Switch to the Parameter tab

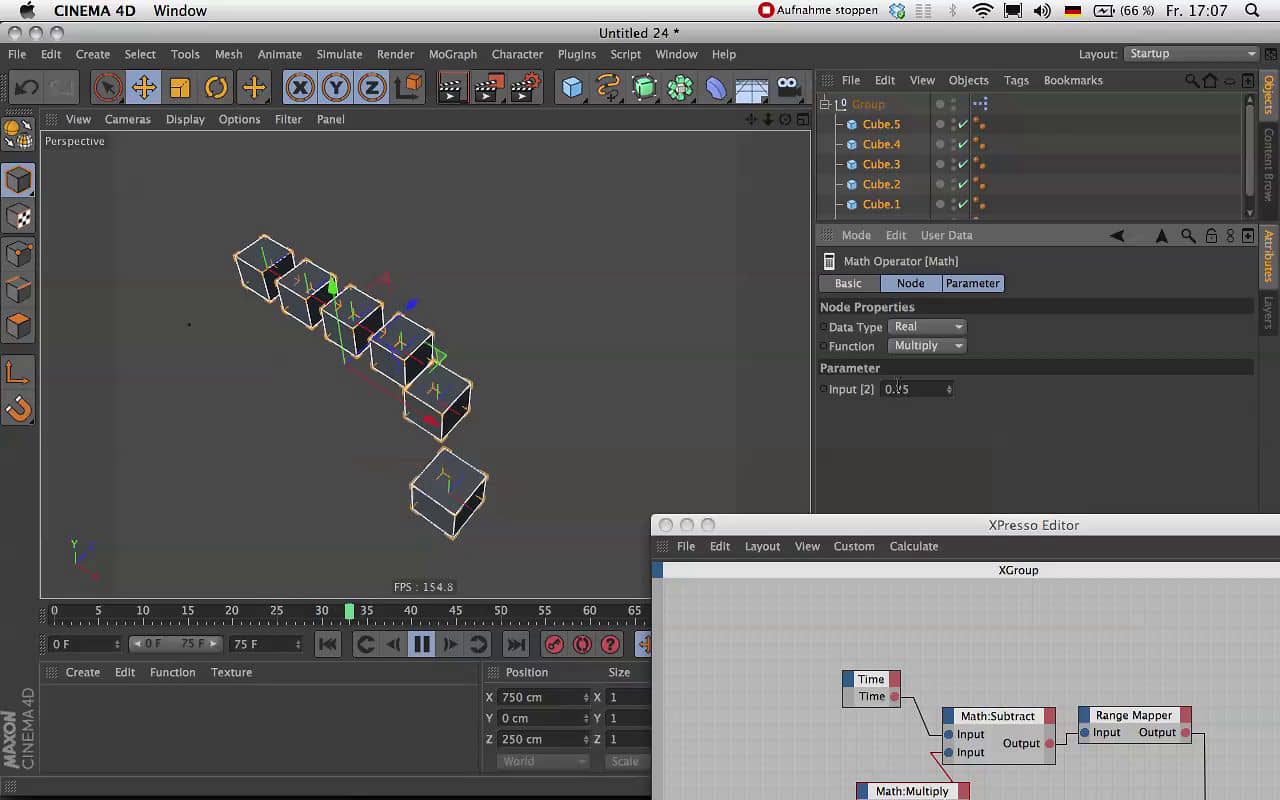point(972,283)
